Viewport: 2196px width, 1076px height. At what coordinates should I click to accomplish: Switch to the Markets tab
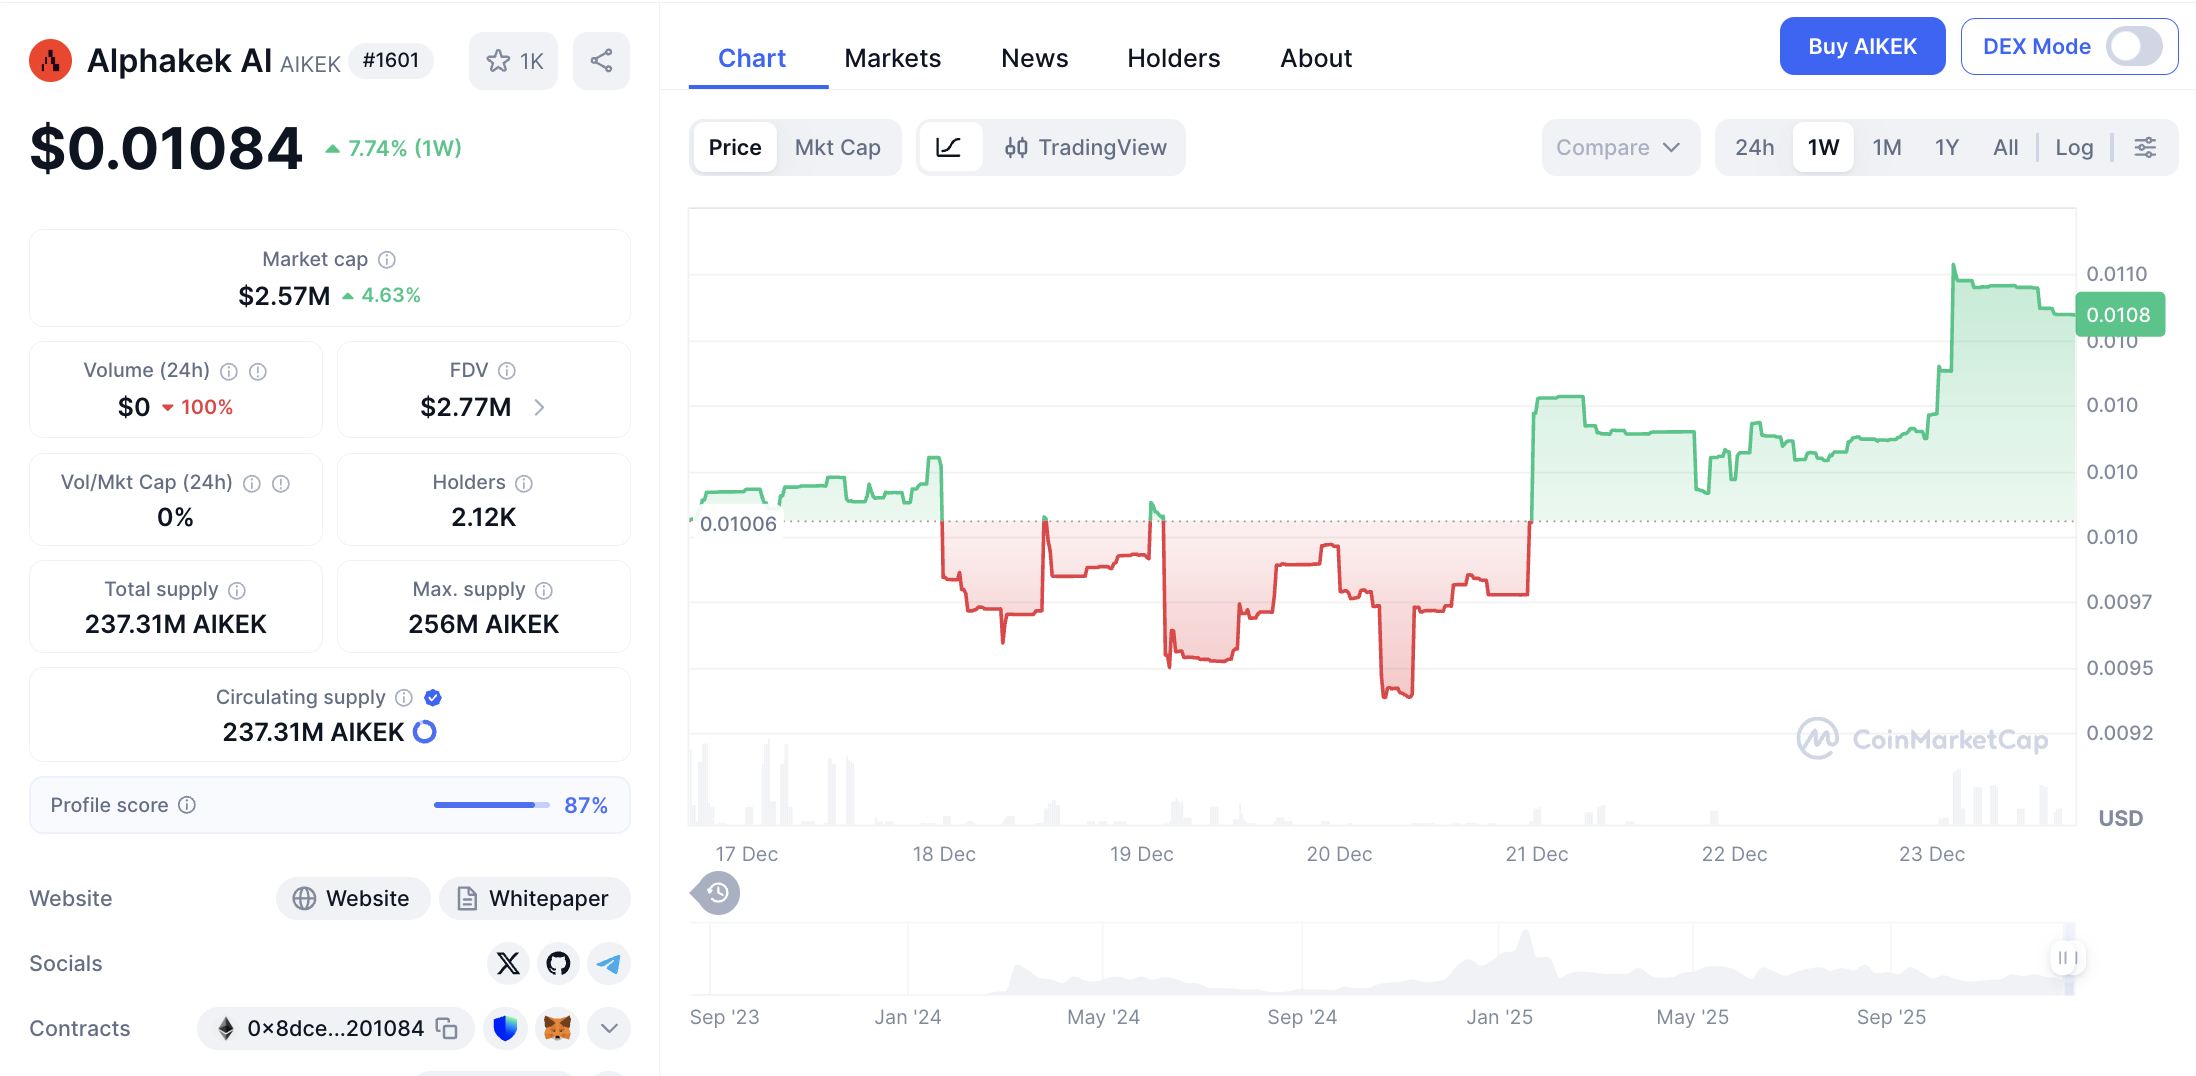(892, 59)
